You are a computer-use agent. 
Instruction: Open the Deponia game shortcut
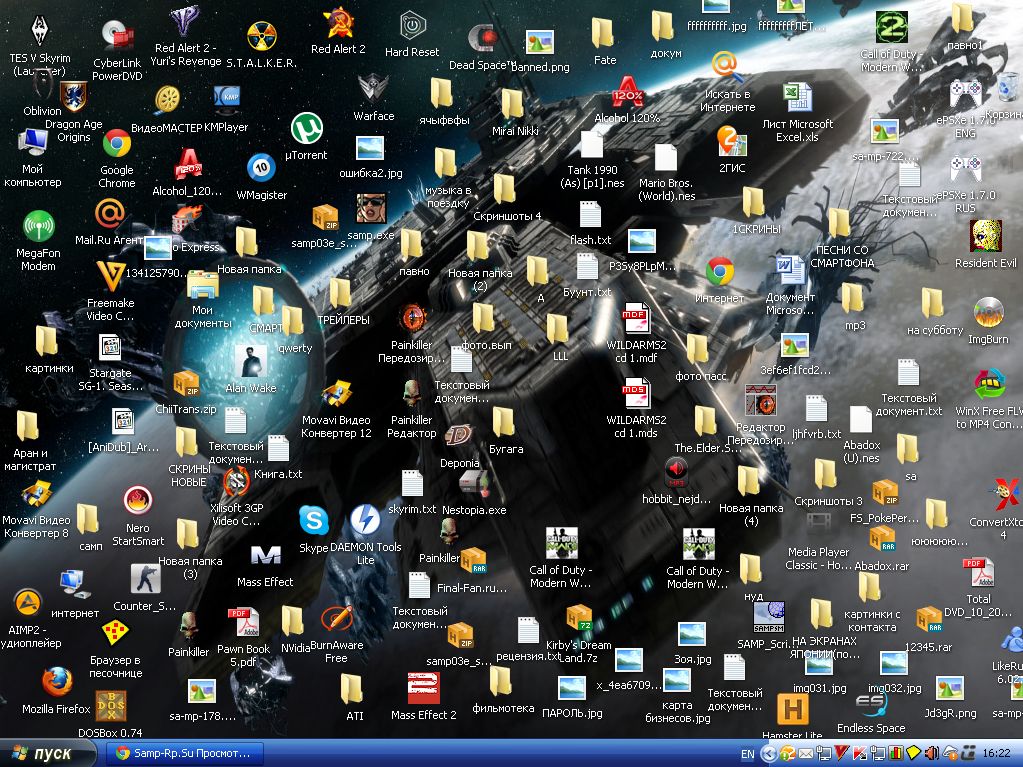(459, 437)
